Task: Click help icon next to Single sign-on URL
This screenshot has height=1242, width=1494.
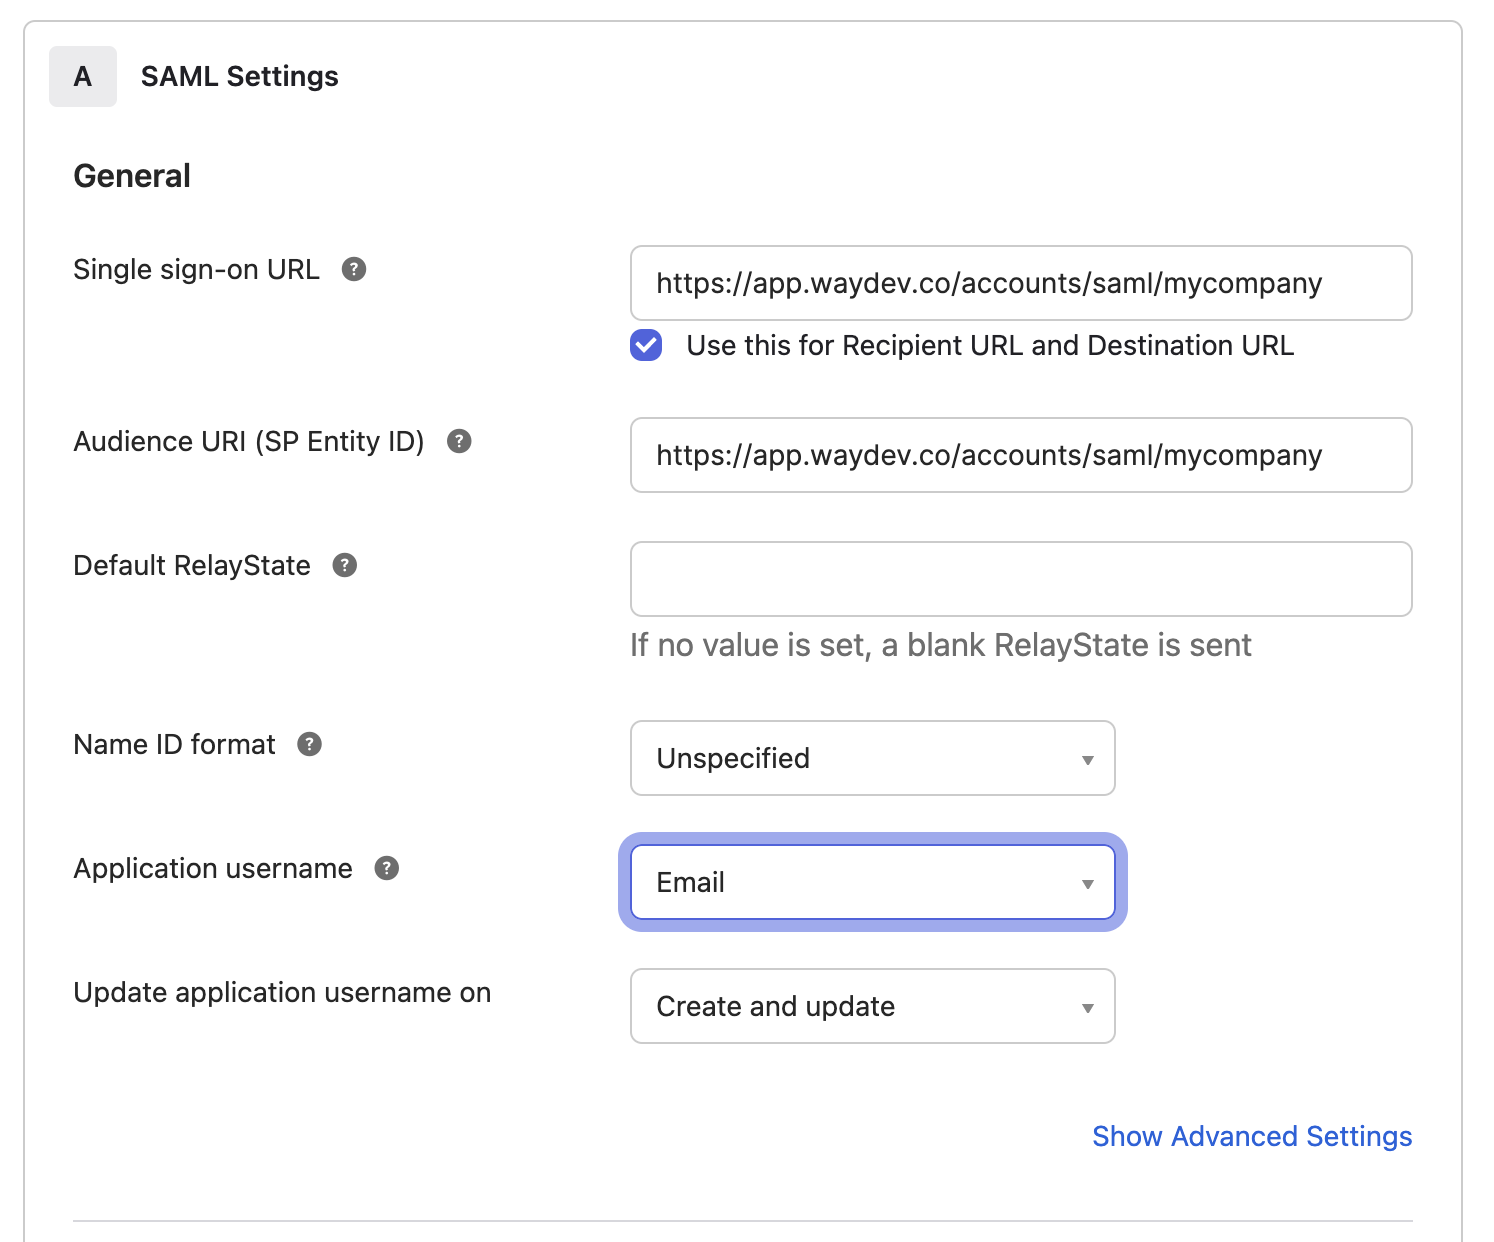Action: coord(354,269)
